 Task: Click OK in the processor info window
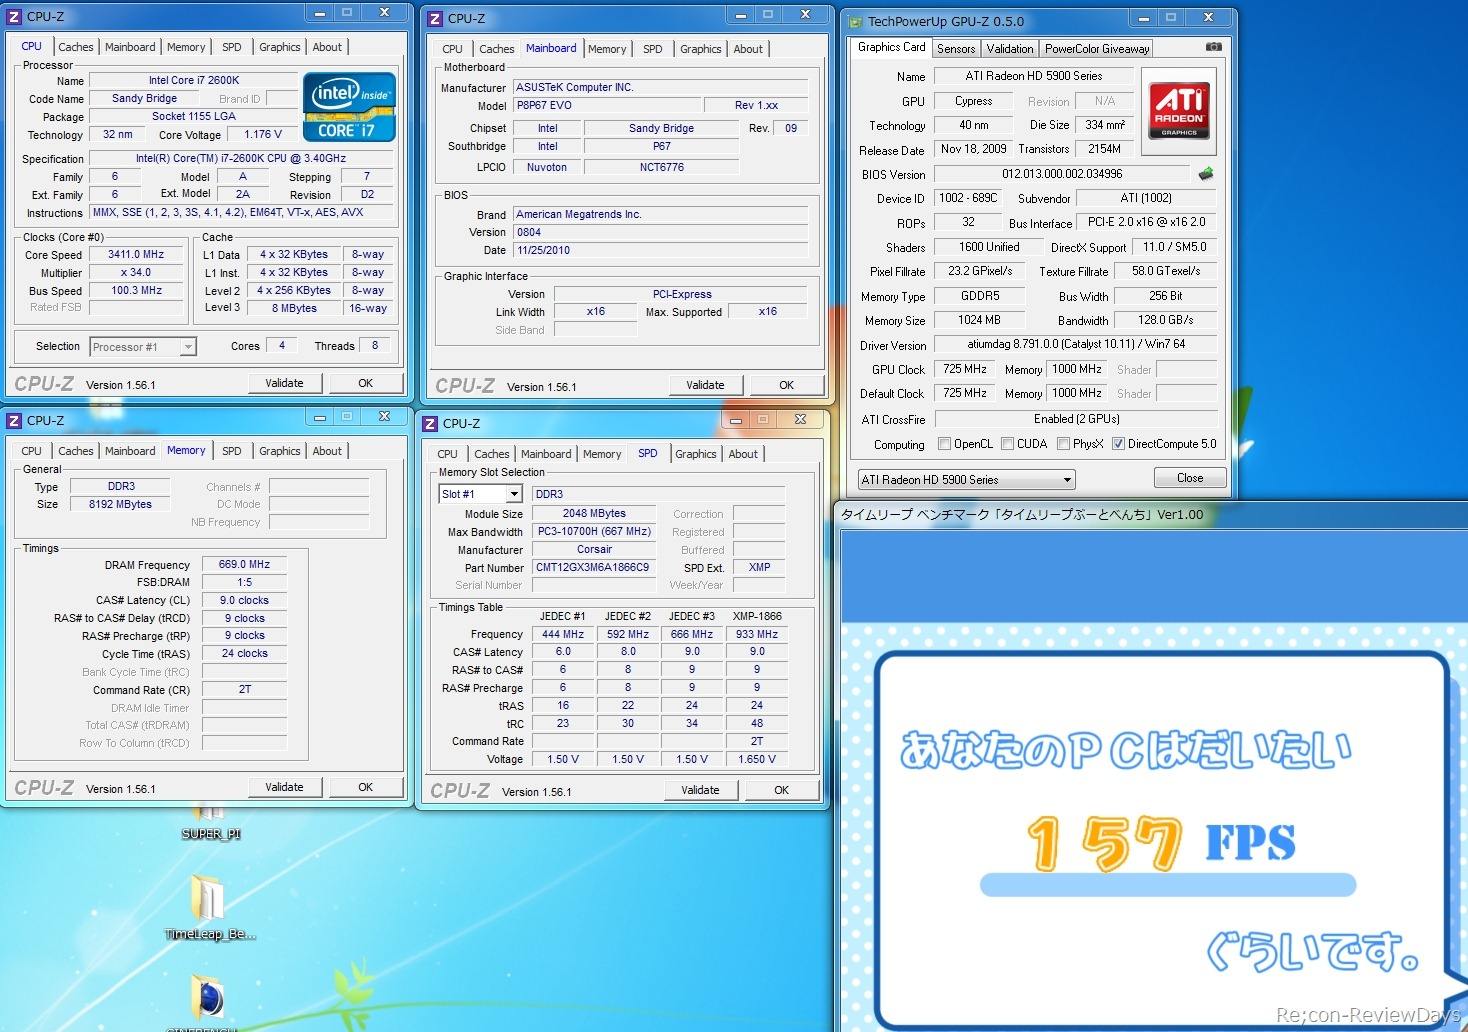click(366, 383)
